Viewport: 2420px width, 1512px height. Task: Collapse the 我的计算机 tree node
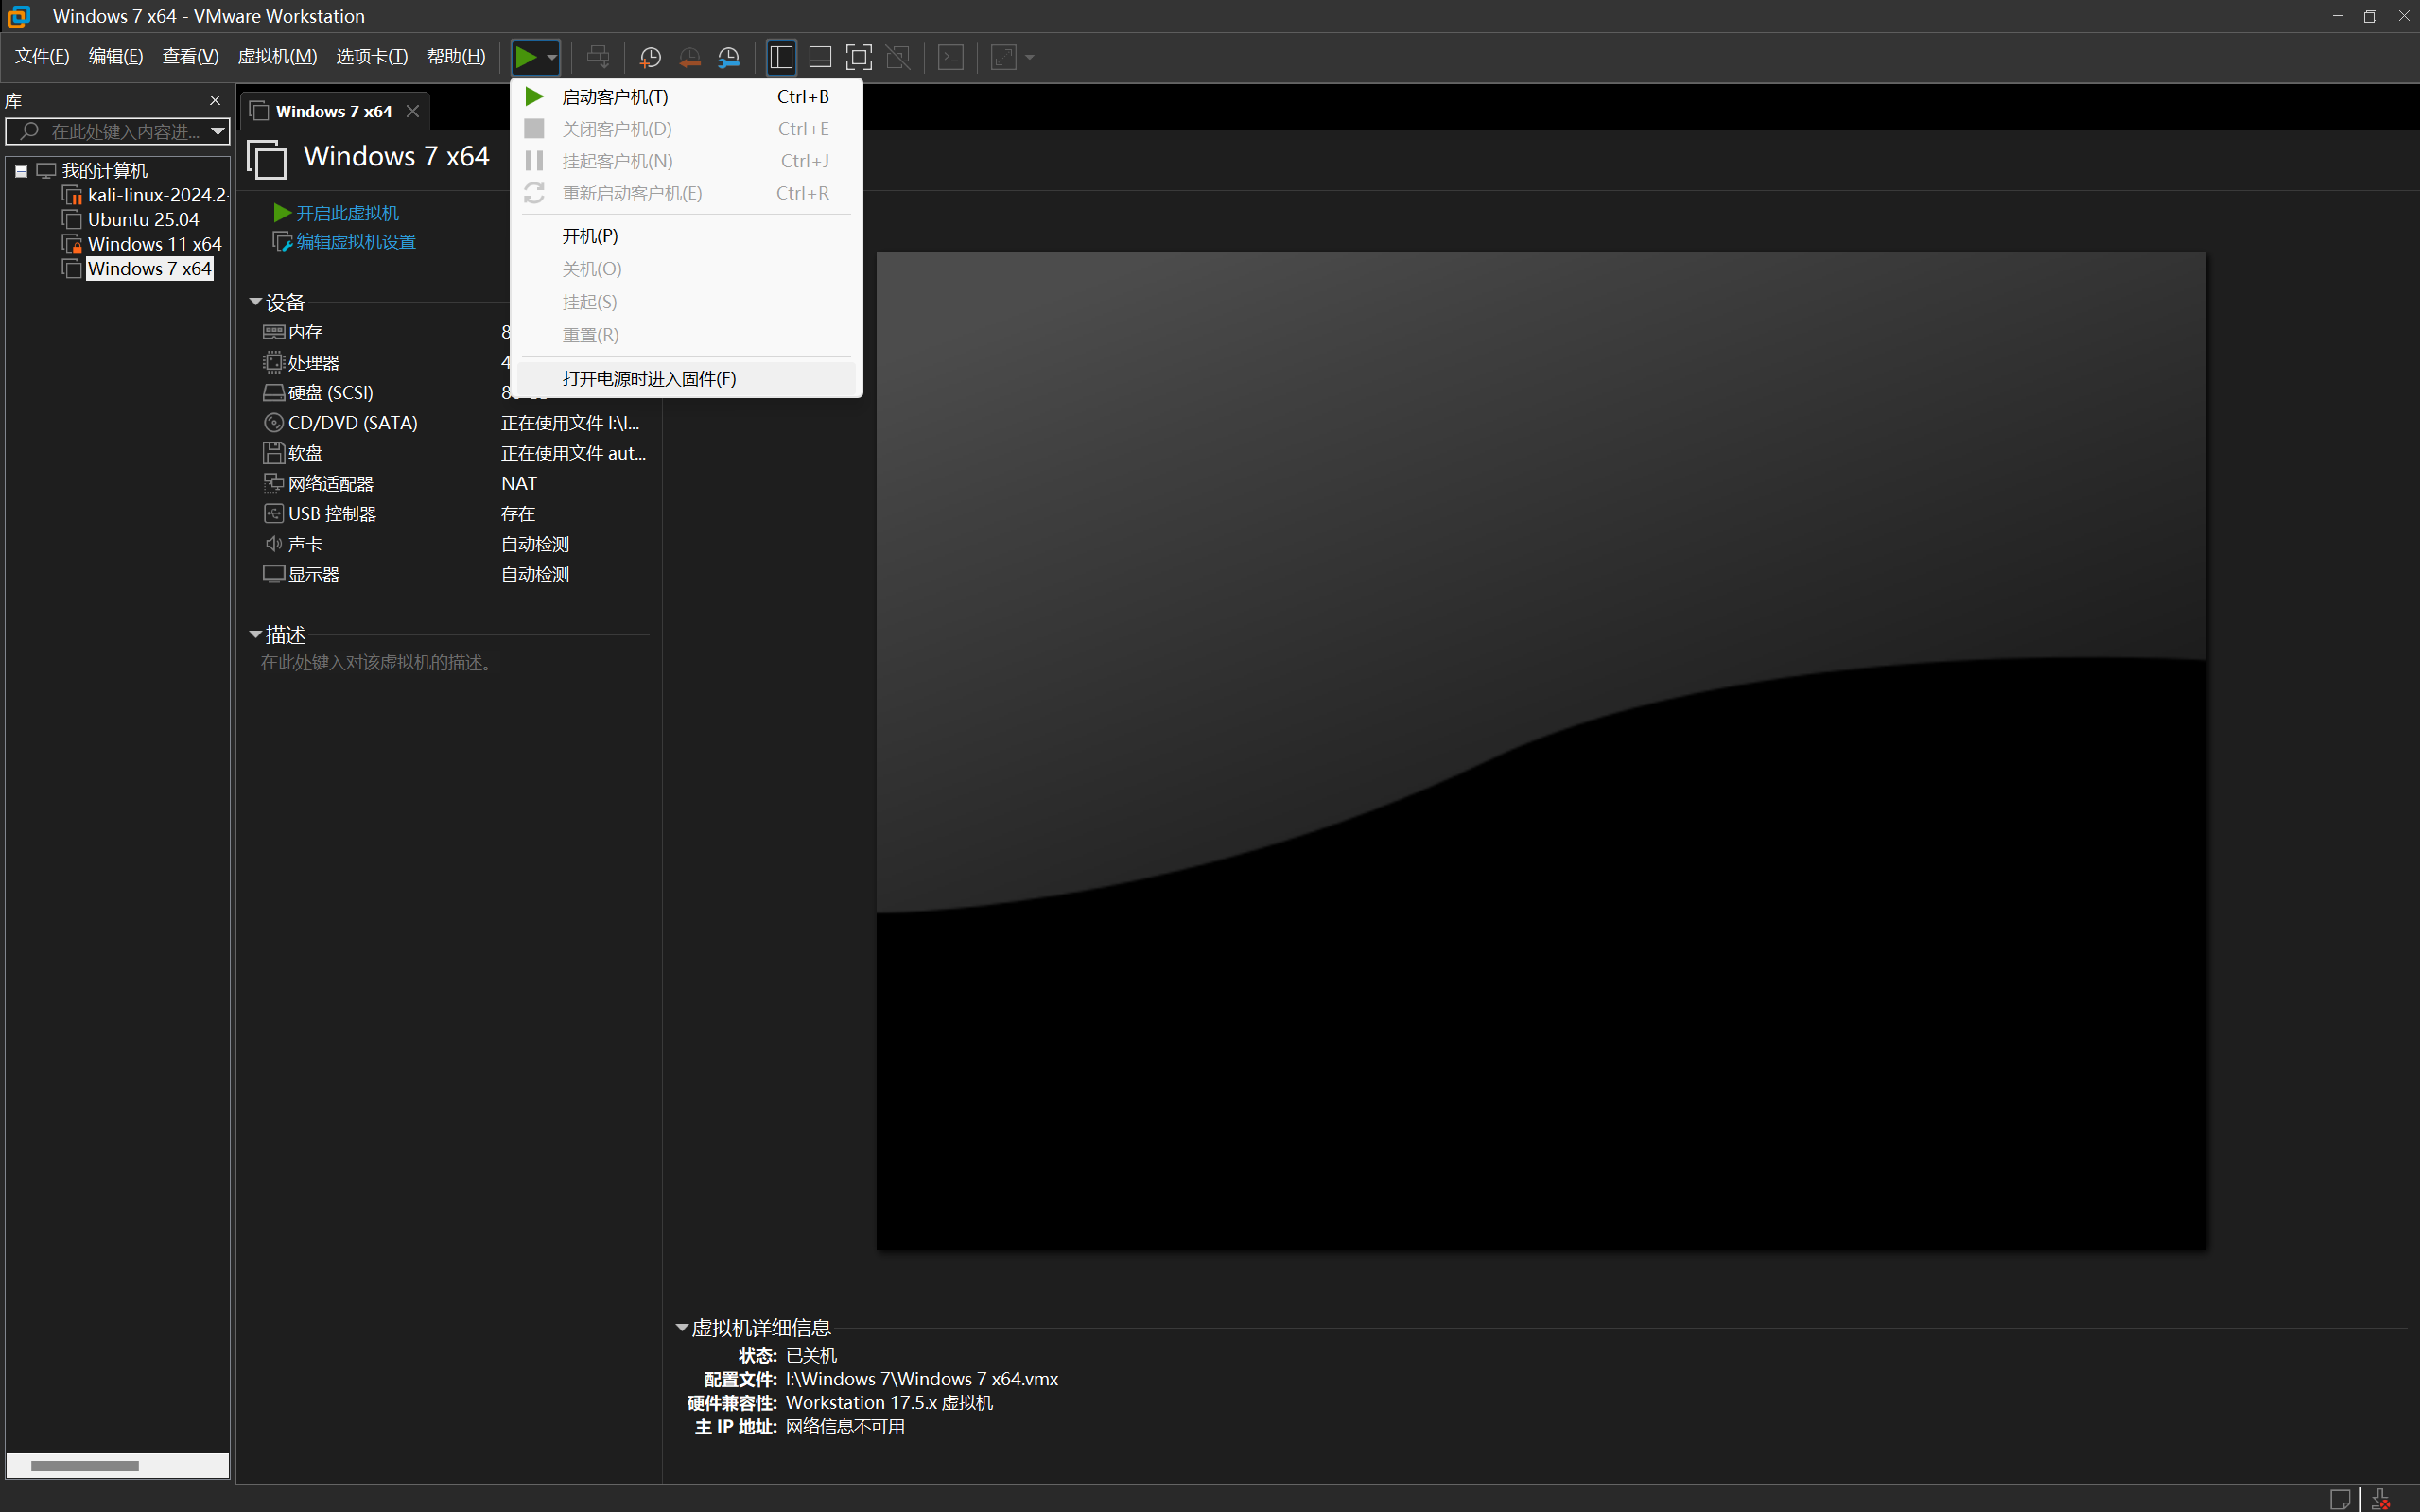point(21,171)
